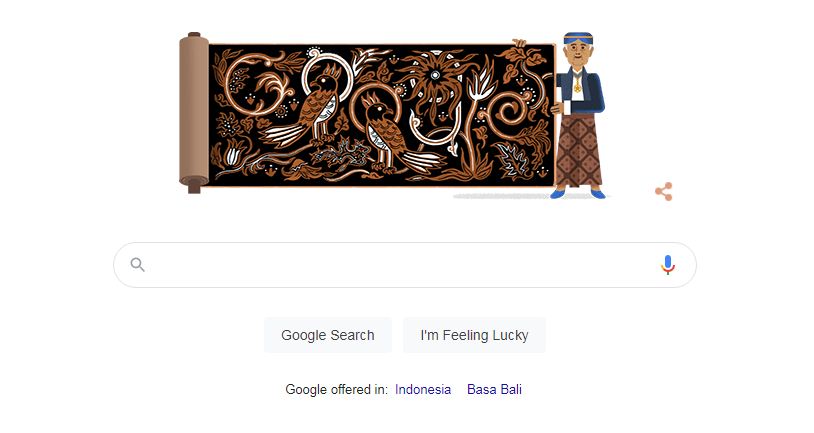814x433 pixels.
Task: Share the Google Doodle via share icon
Action: (x=664, y=192)
